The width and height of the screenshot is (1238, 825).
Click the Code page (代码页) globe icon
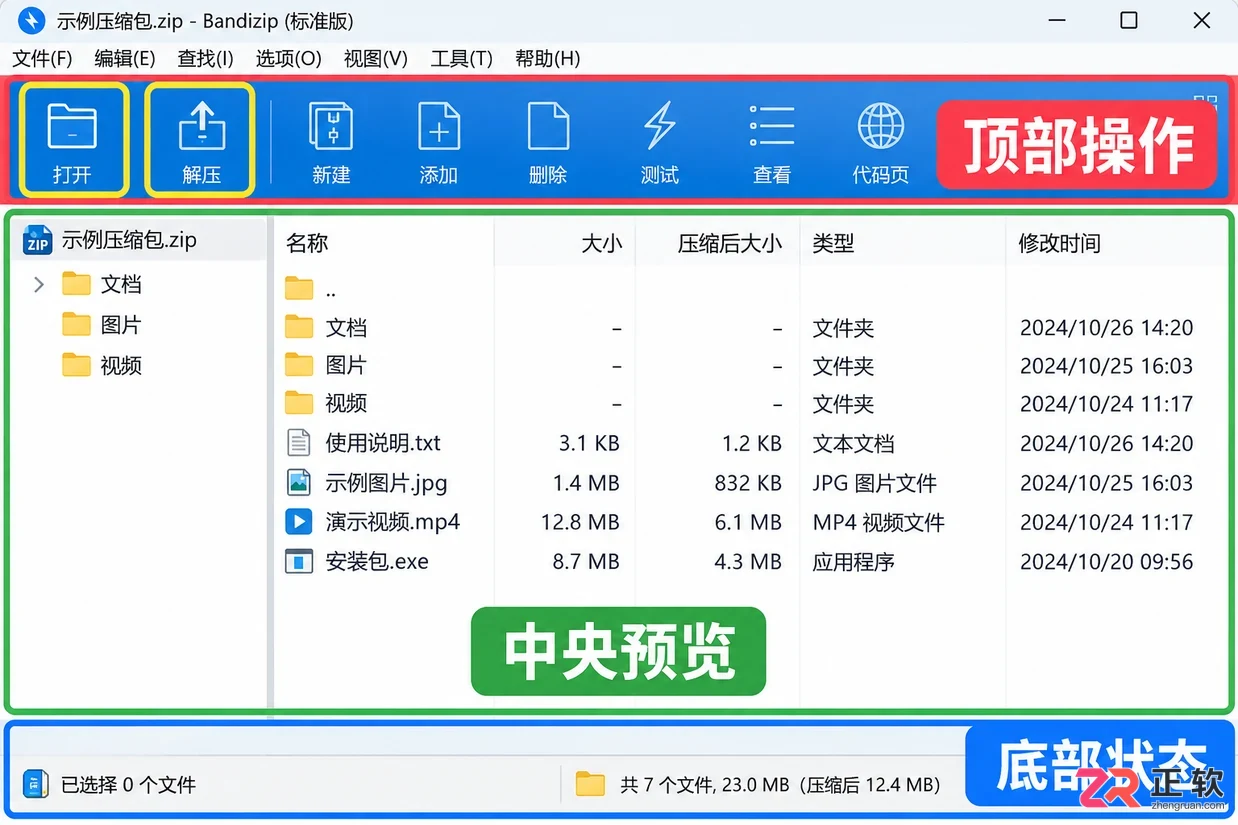(x=881, y=127)
